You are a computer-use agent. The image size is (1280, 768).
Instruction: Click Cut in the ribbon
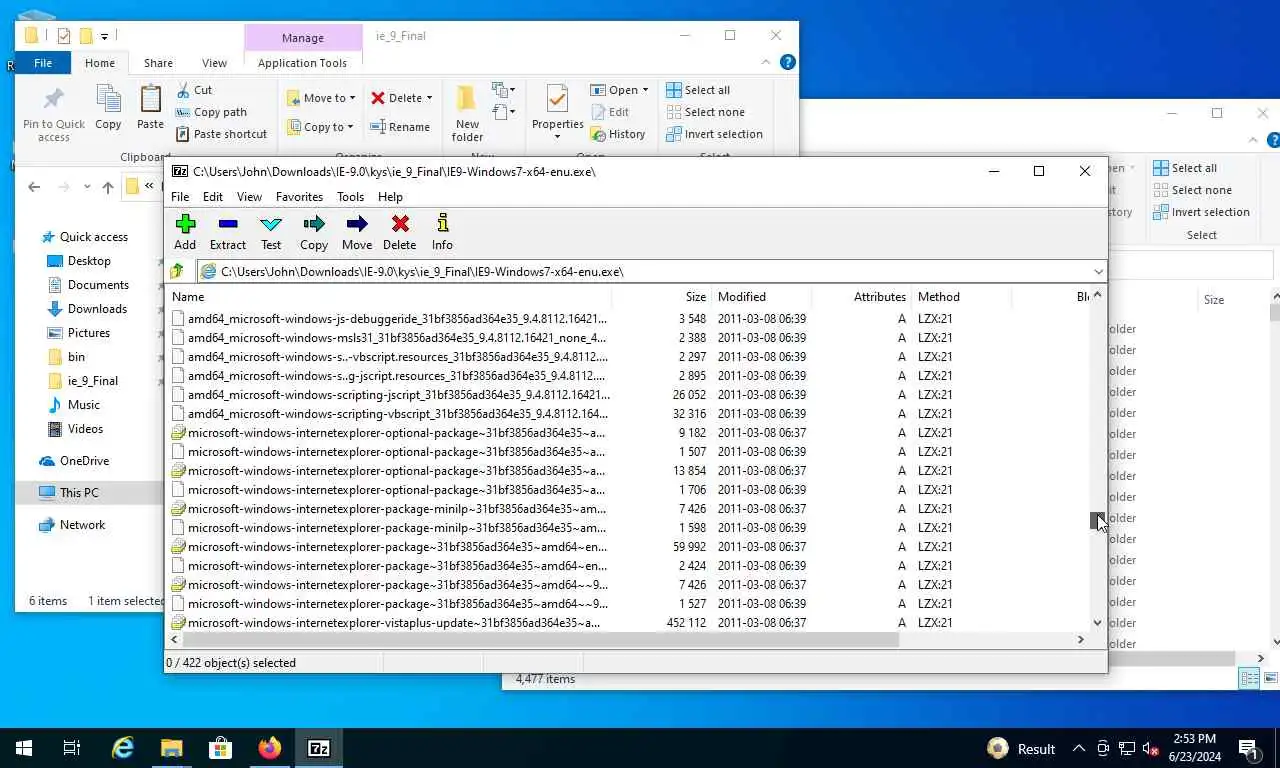[194, 90]
